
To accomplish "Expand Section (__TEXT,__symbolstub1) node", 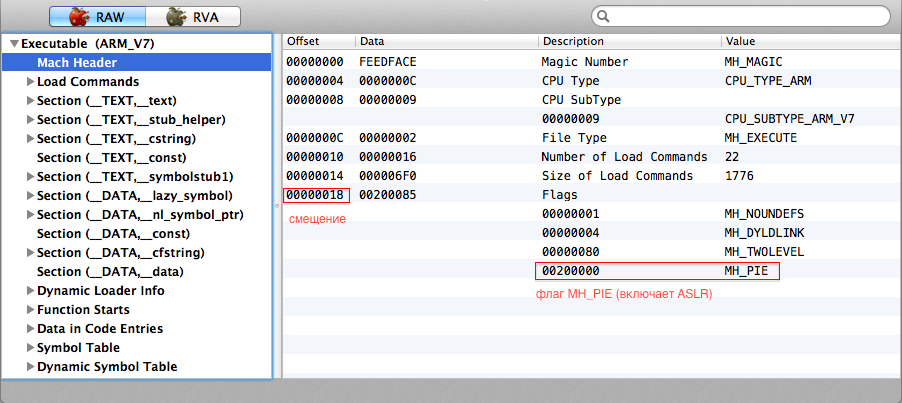I will point(30,176).
